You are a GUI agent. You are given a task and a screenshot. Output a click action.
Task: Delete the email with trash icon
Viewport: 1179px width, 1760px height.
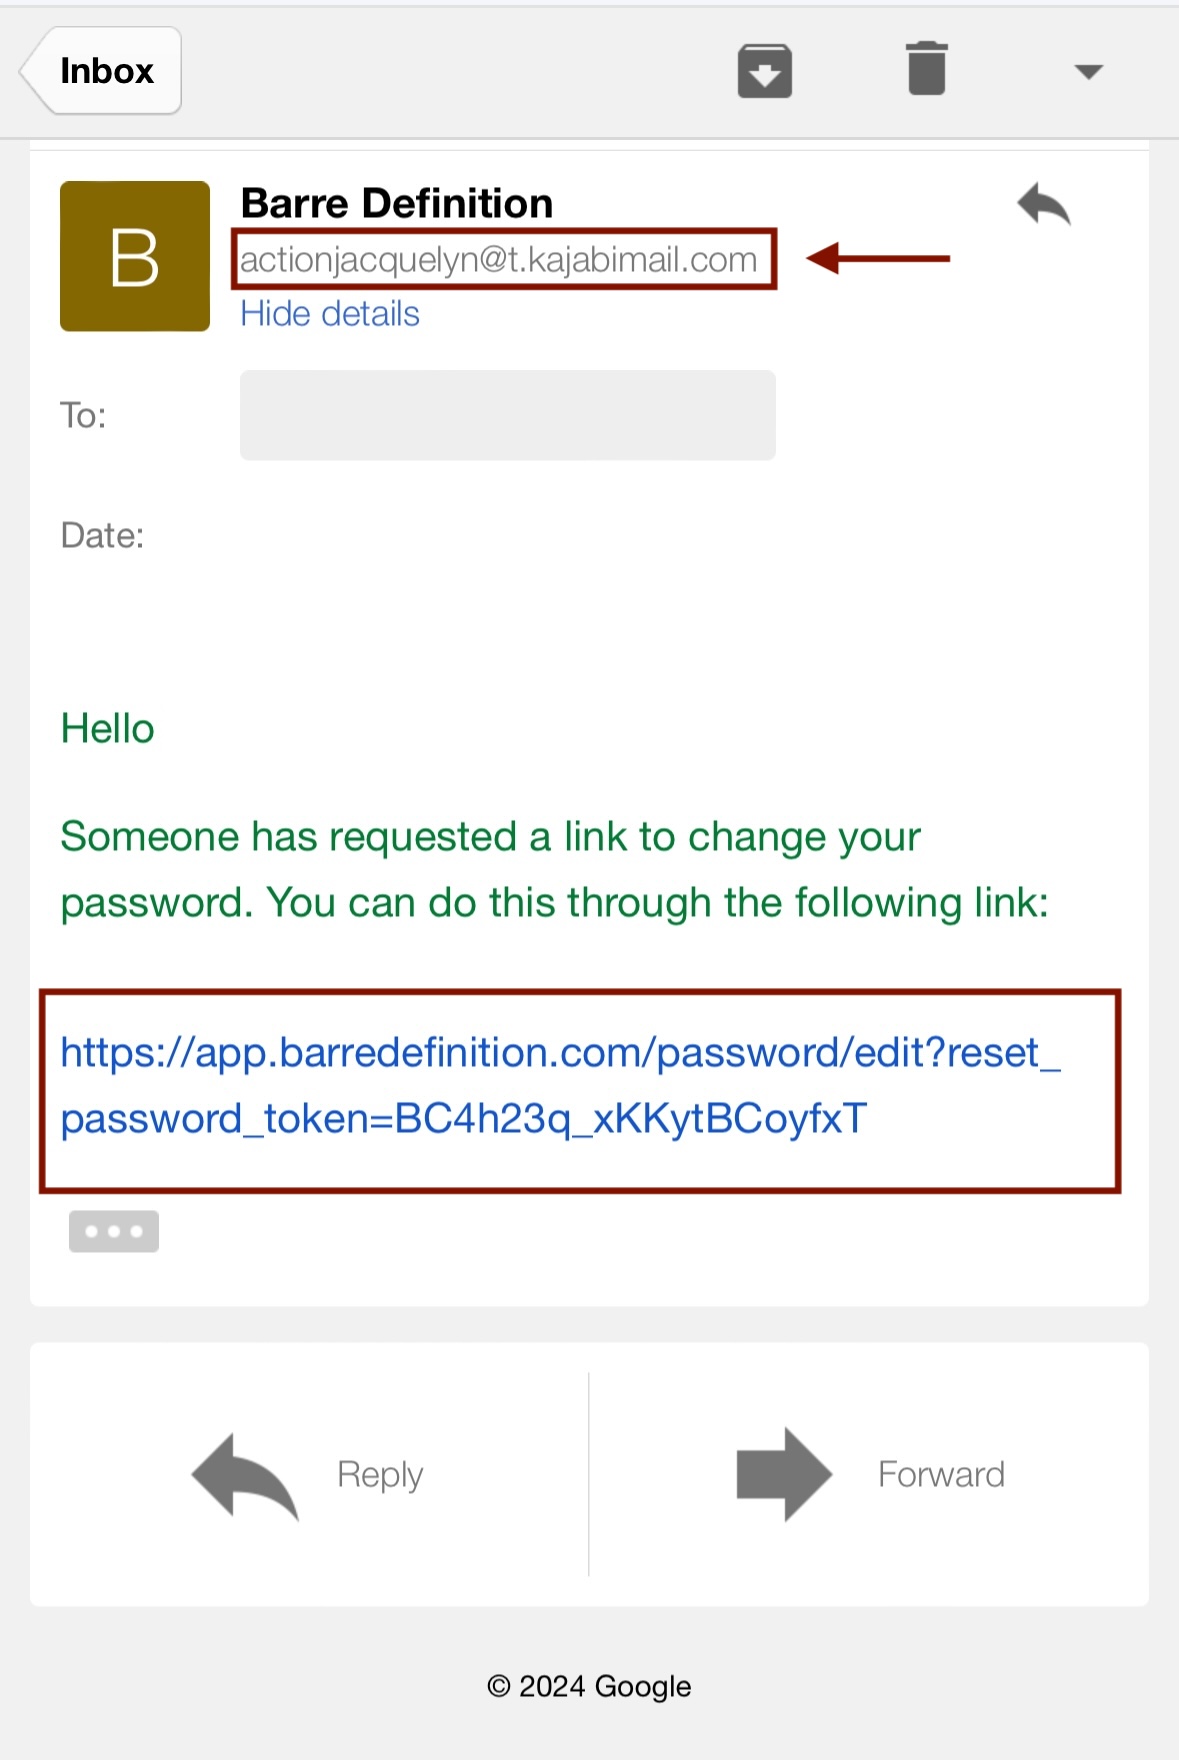[x=927, y=69]
